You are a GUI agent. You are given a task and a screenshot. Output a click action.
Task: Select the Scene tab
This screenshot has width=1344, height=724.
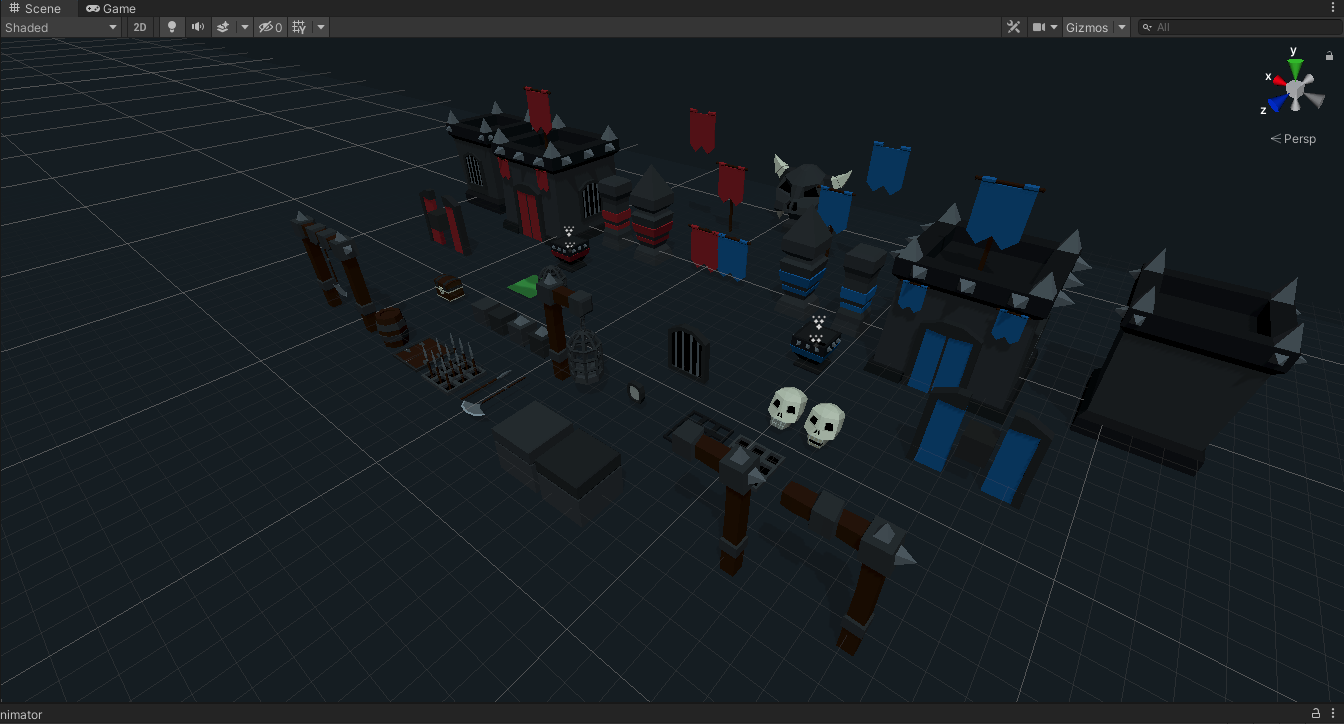35,8
